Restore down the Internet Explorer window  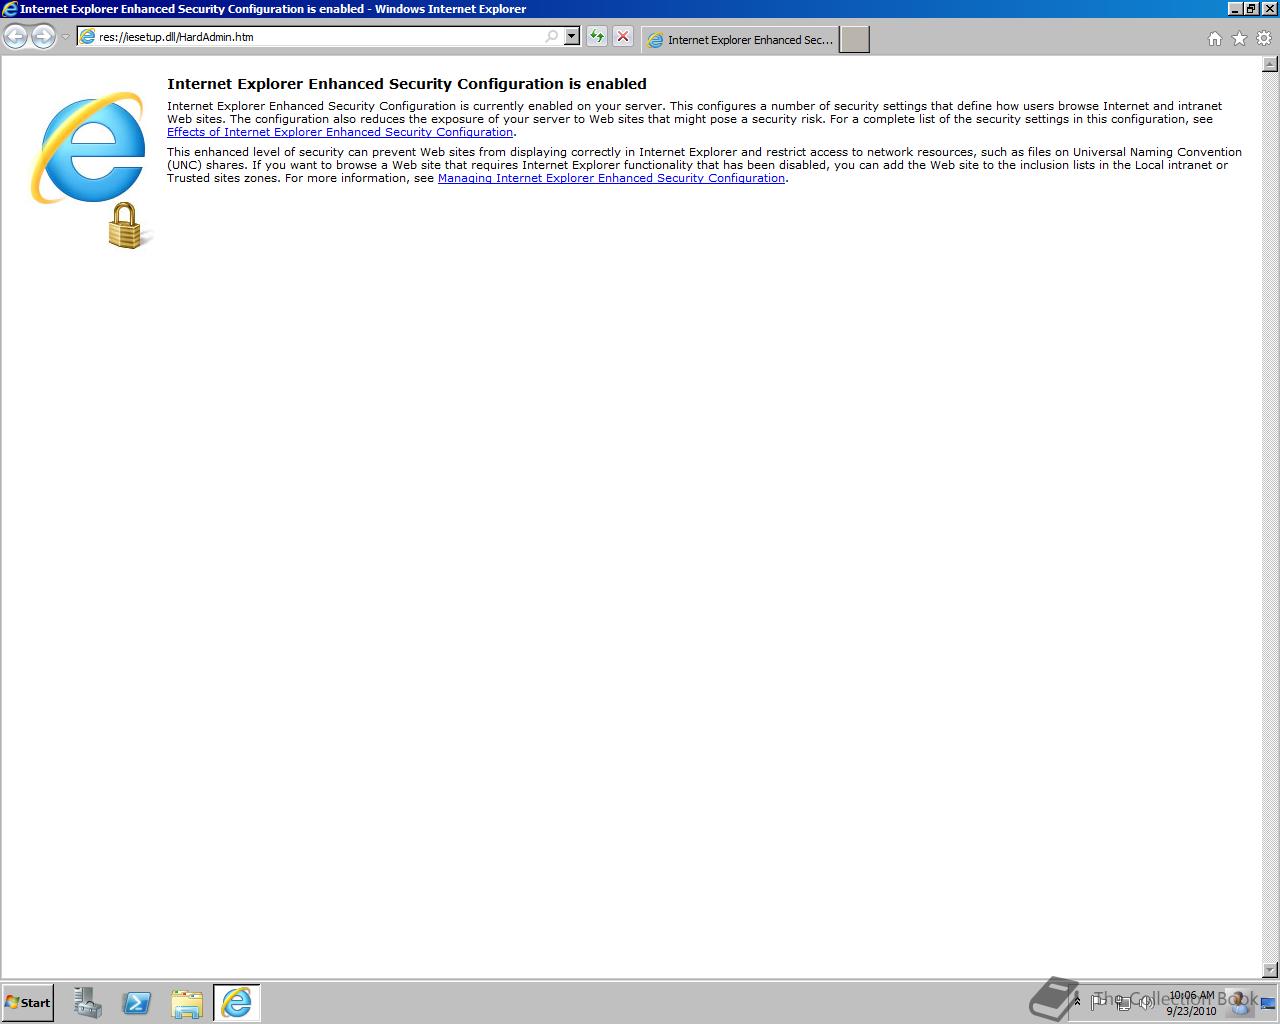coord(1251,9)
